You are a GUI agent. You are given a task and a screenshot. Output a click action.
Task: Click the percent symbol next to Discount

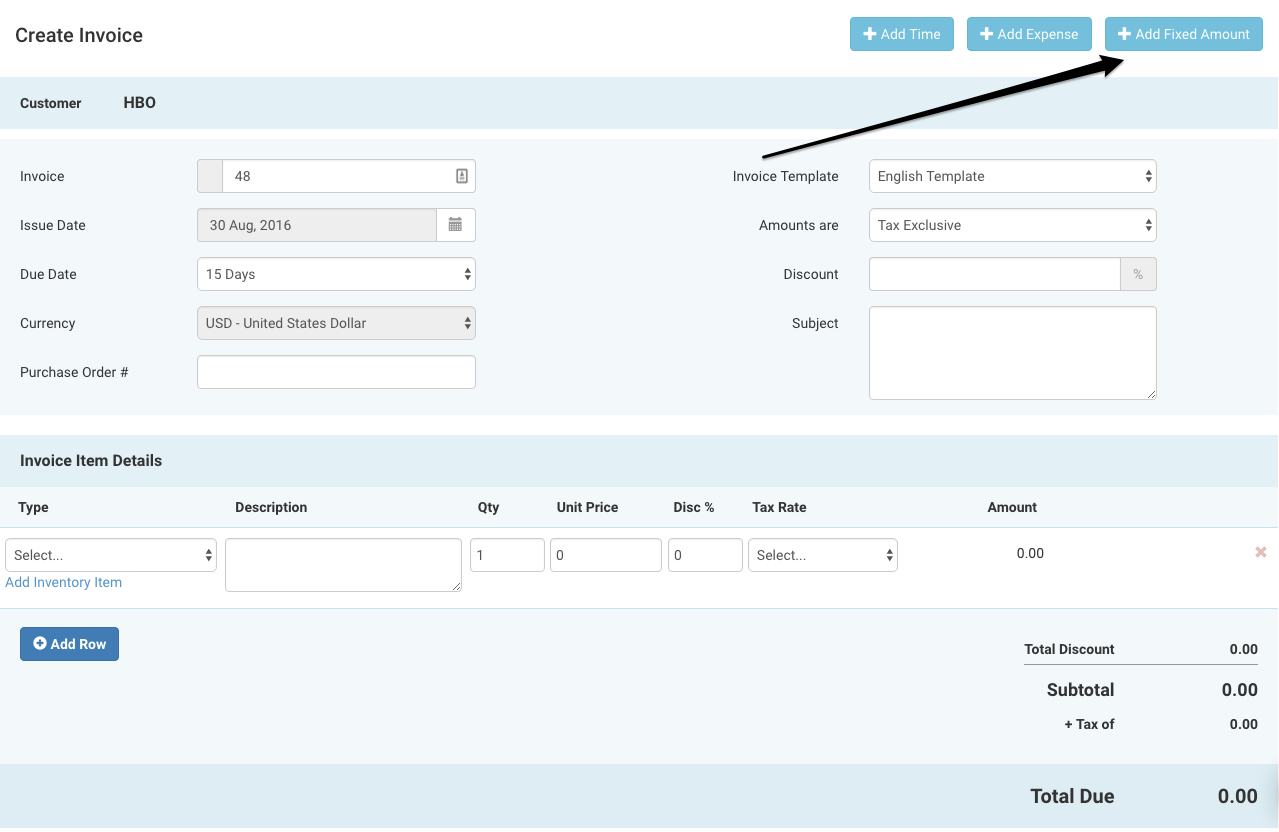pyautogui.click(x=1138, y=274)
